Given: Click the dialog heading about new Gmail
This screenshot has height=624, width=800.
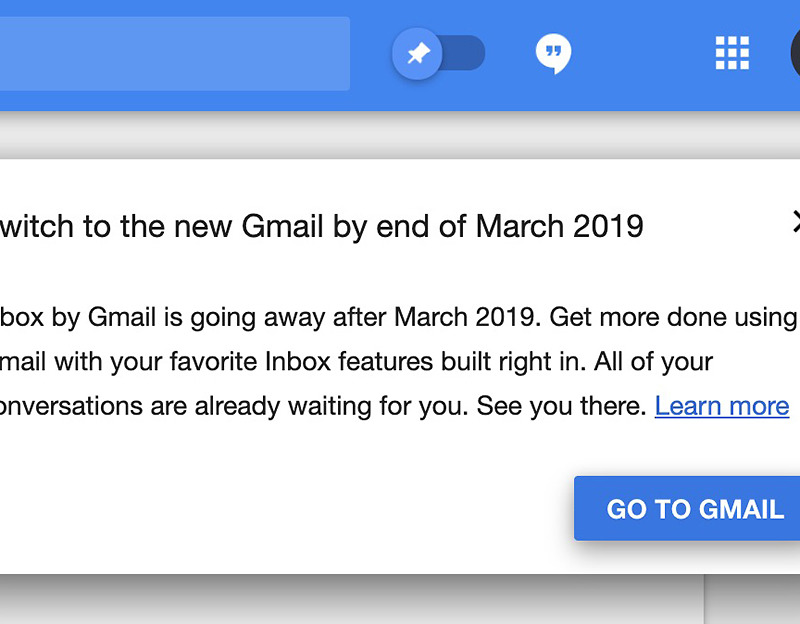Looking at the screenshot, I should click(x=320, y=226).
